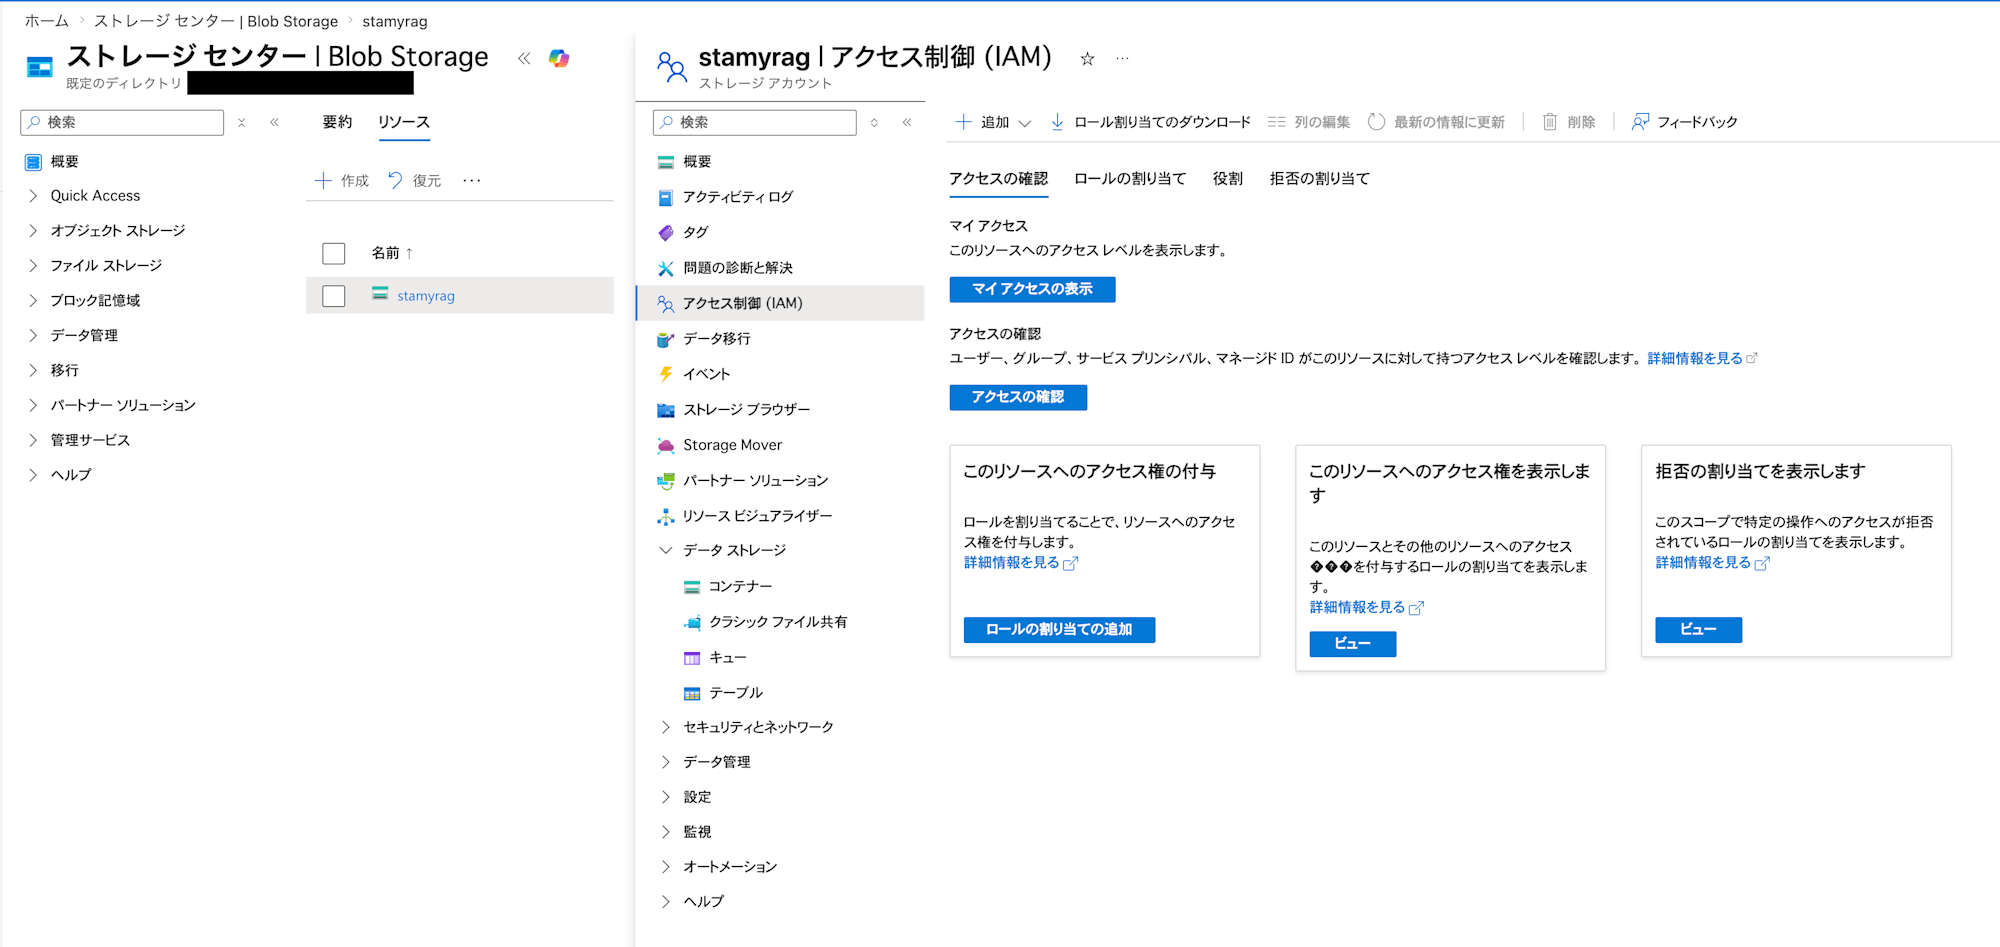Click the ロール割り当てのダウンロード download icon
Screen dimensions: 2000x947
1057,122
